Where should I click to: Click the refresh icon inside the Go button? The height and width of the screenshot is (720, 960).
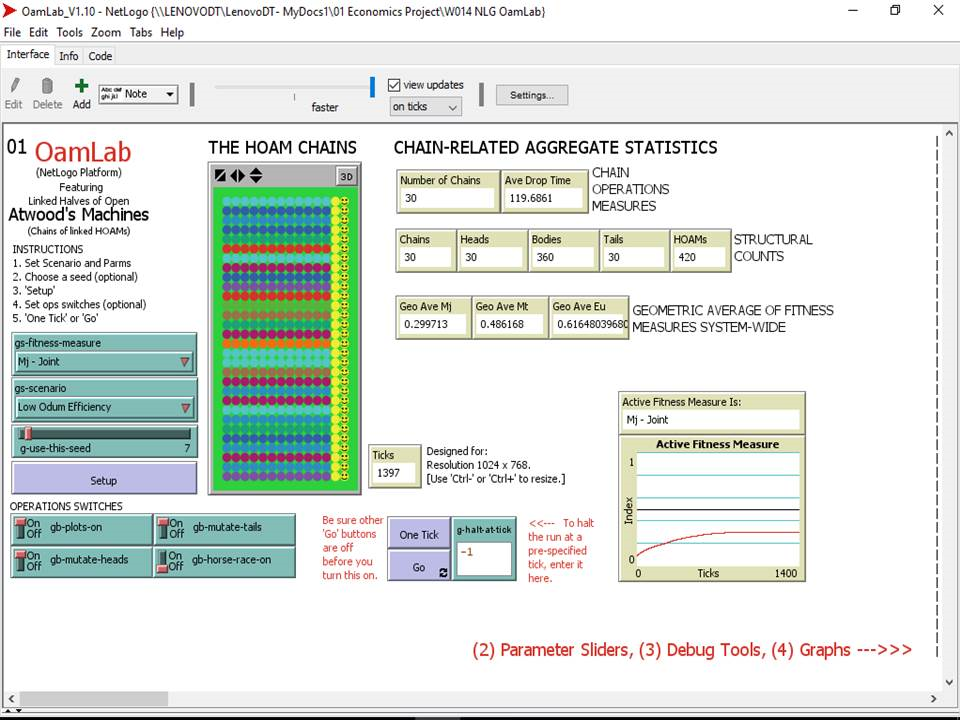pyautogui.click(x=443, y=571)
